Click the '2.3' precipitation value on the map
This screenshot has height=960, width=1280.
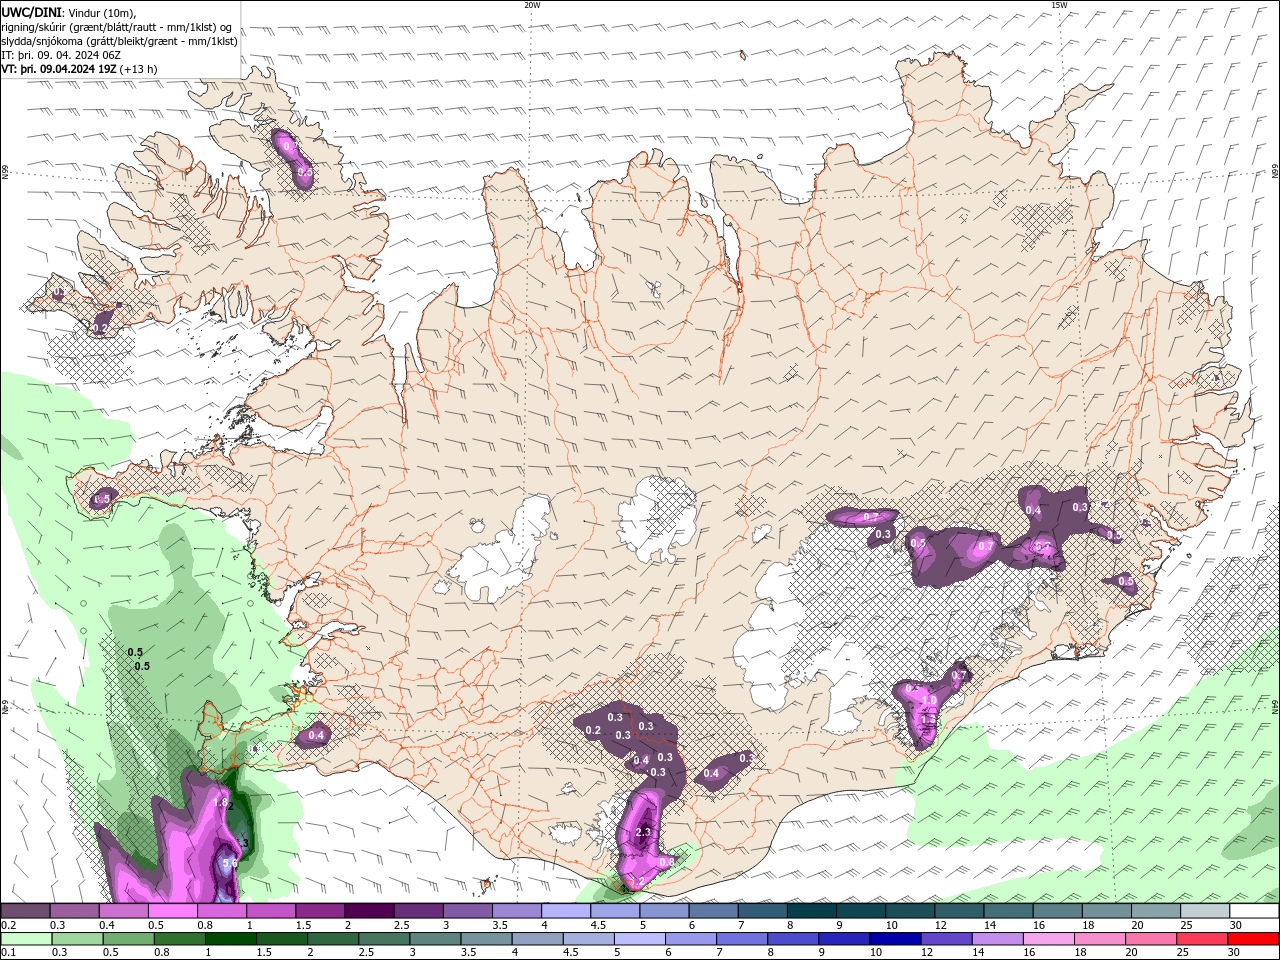[x=643, y=832]
